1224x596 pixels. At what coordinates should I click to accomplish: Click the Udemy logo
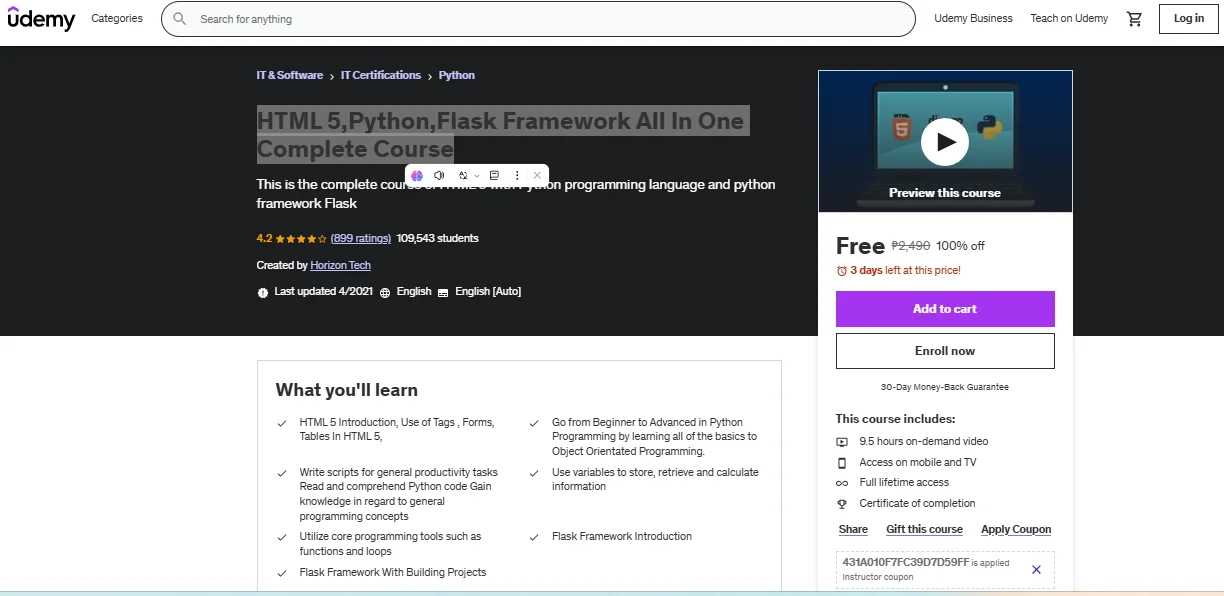41,18
